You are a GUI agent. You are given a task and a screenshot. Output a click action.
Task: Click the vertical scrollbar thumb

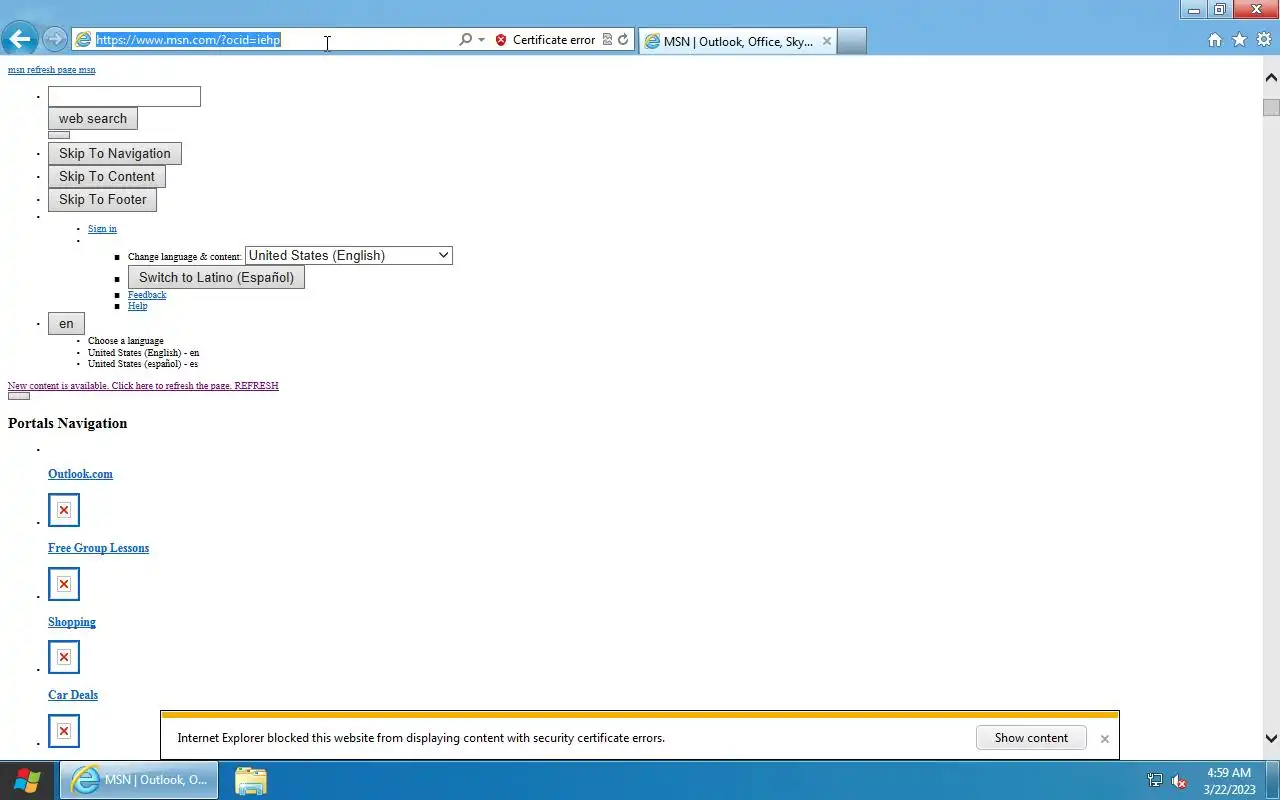(x=1271, y=108)
